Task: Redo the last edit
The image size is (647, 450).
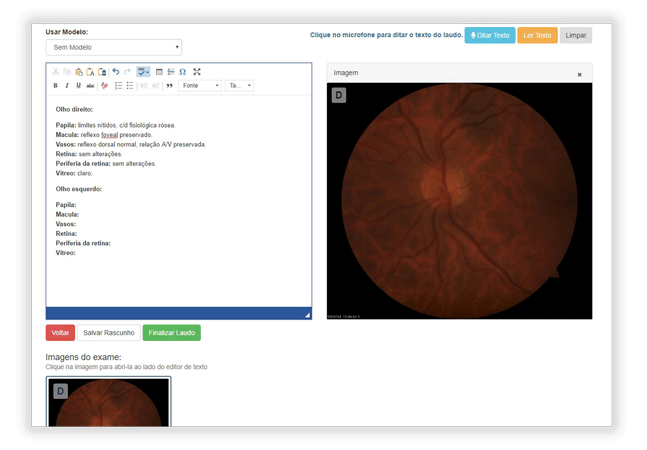Action: coord(127,72)
